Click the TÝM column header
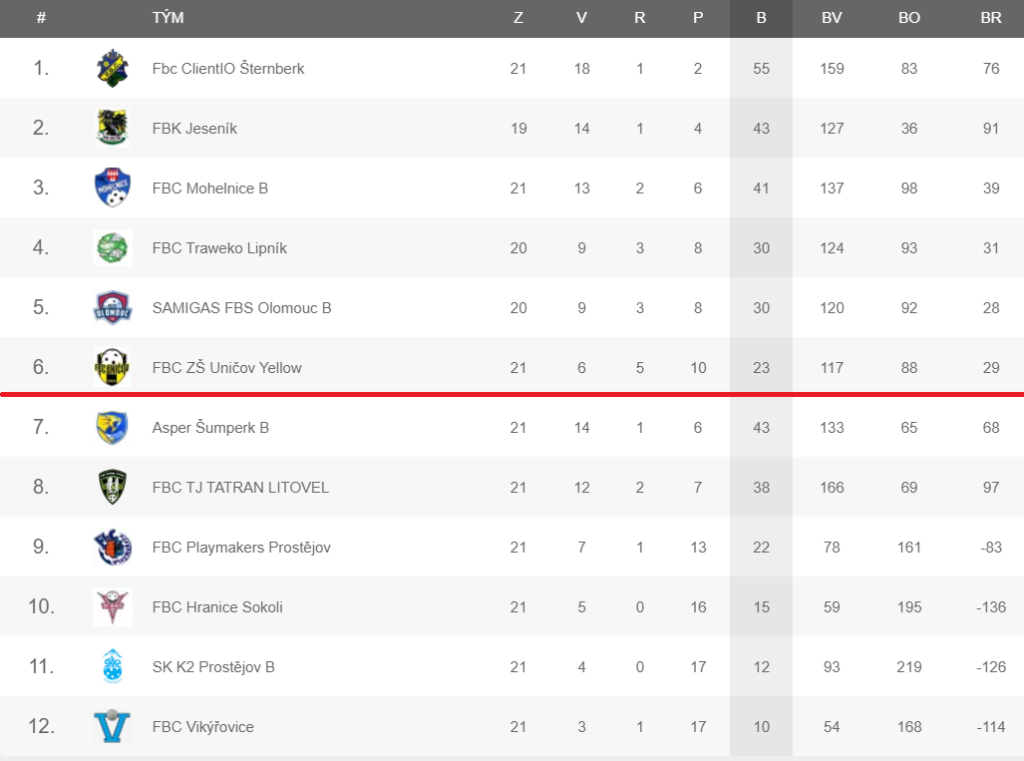 click(168, 18)
